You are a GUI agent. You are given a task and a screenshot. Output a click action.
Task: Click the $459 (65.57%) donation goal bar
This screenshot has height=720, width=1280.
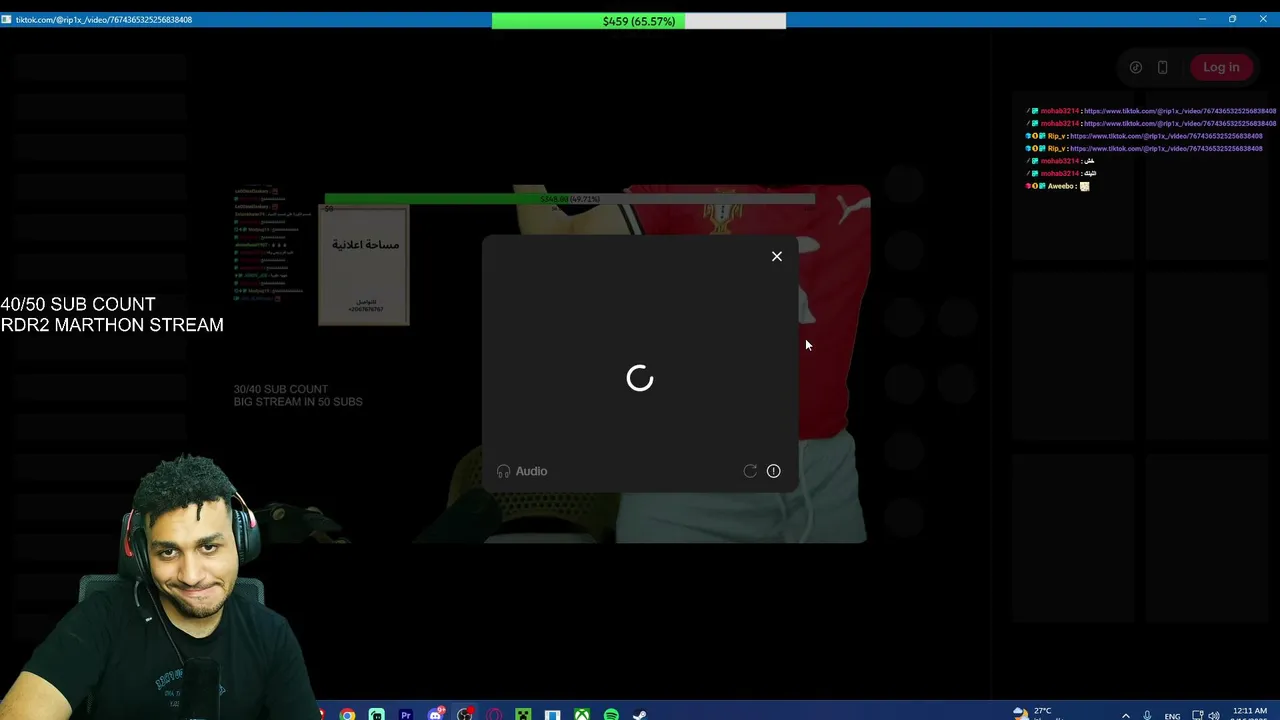pyautogui.click(x=639, y=21)
